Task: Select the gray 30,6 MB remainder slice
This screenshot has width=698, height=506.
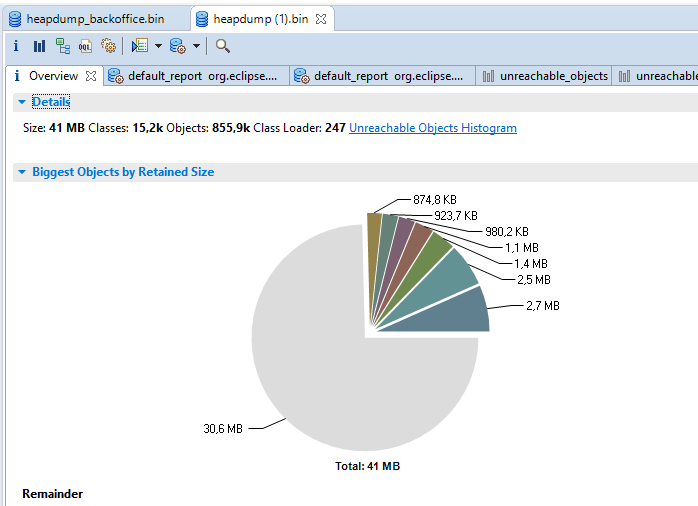Action: [x=338, y=369]
